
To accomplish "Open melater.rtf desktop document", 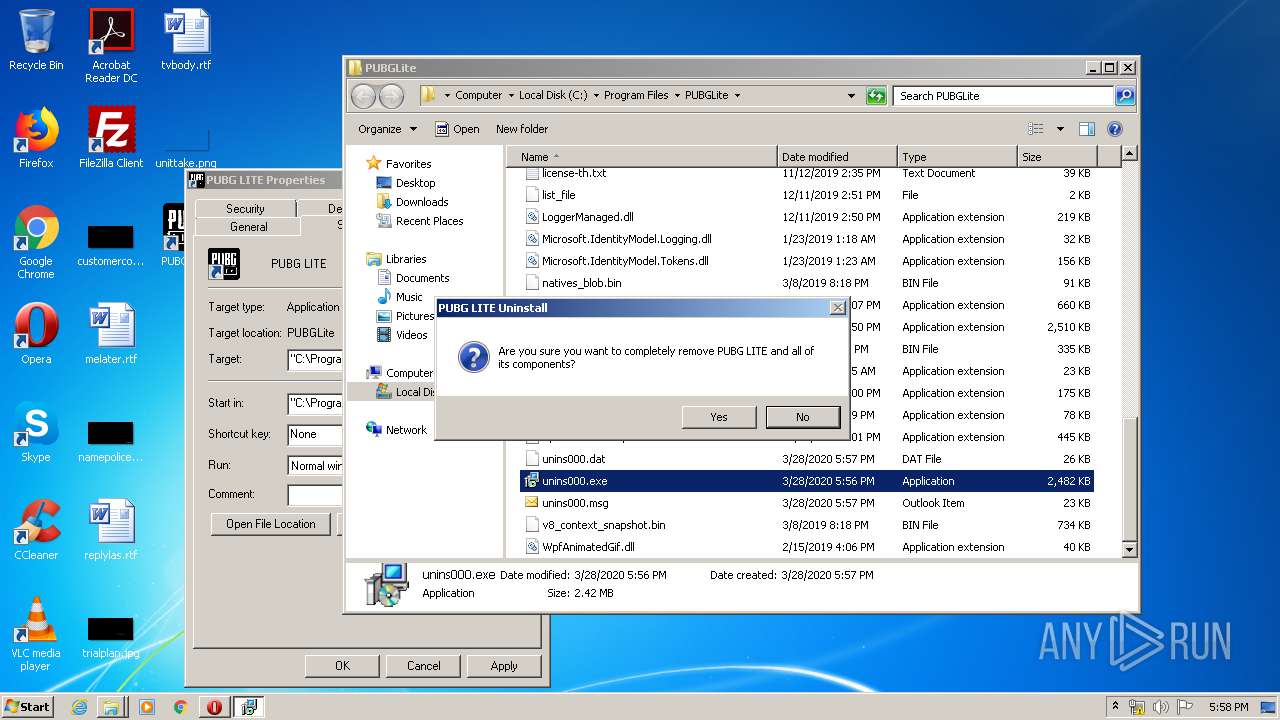I will (x=111, y=334).
